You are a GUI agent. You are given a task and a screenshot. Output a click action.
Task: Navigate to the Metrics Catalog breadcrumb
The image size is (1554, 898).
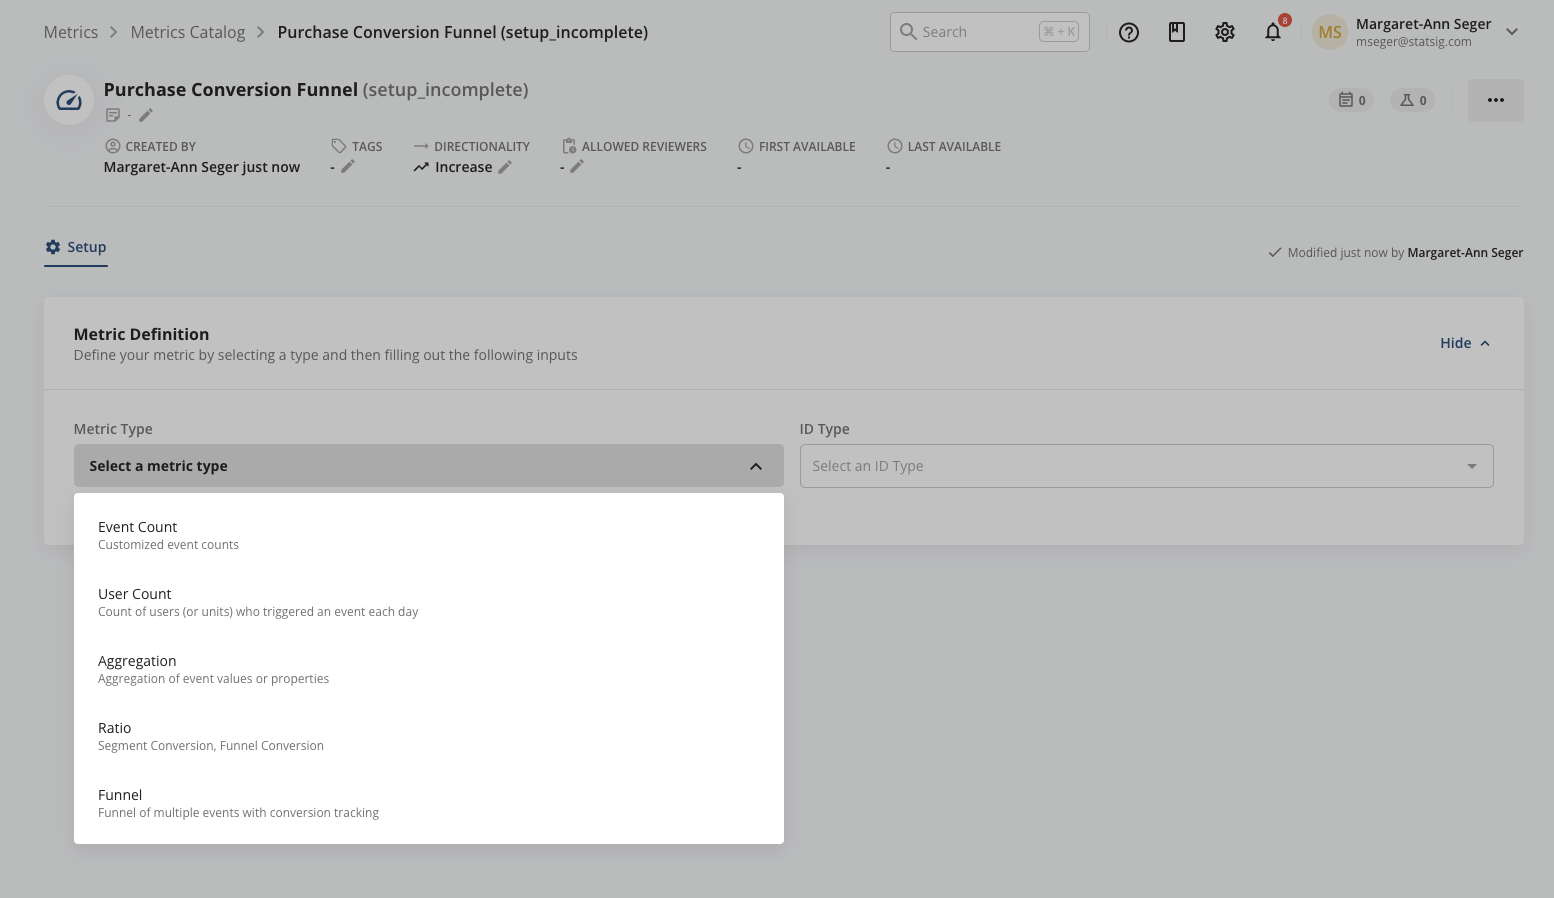click(187, 31)
